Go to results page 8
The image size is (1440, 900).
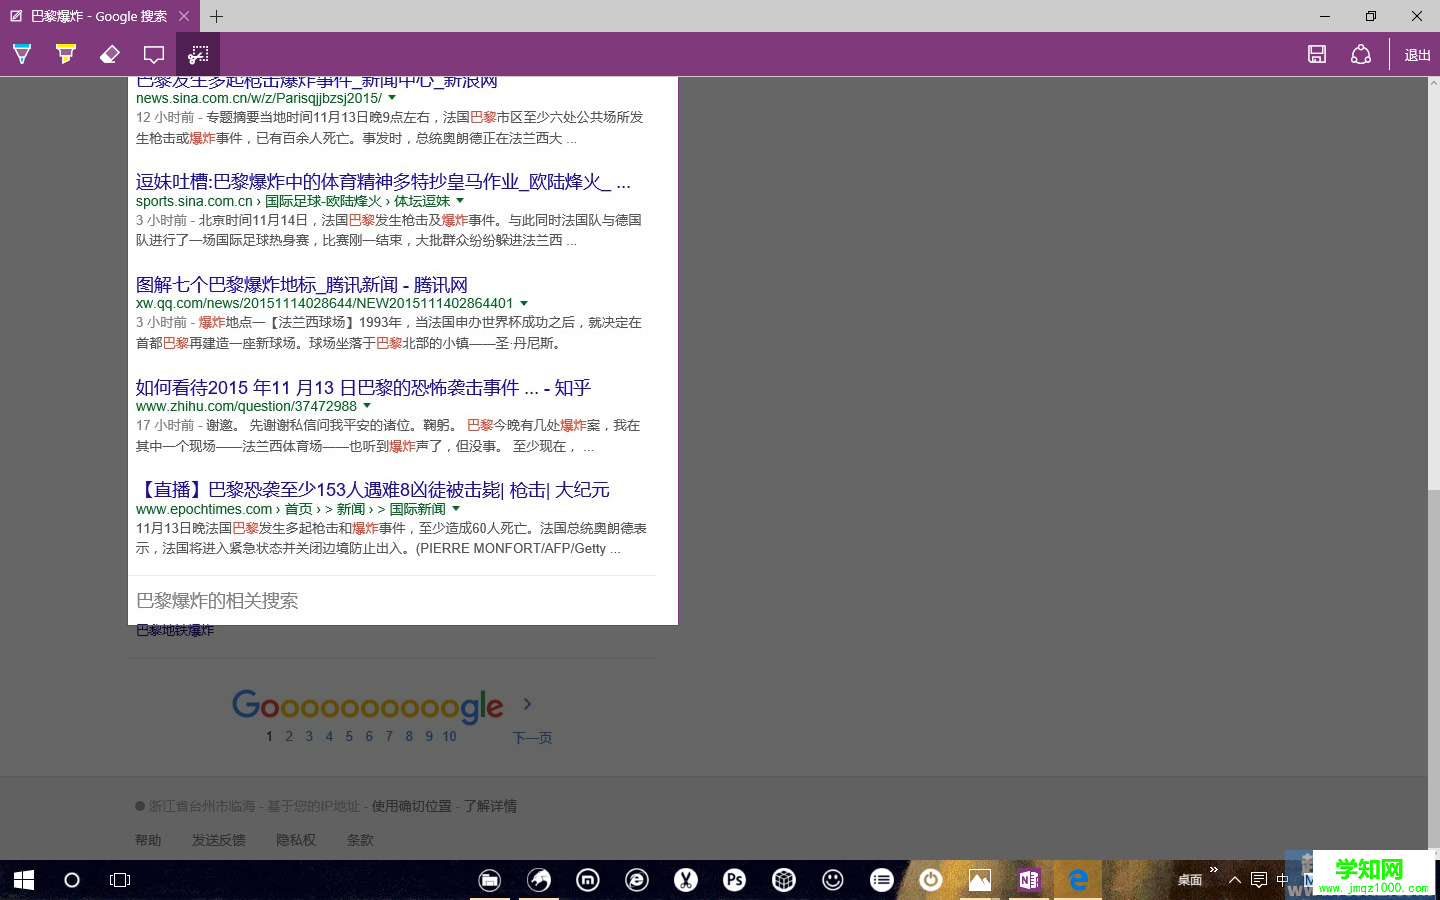[409, 736]
